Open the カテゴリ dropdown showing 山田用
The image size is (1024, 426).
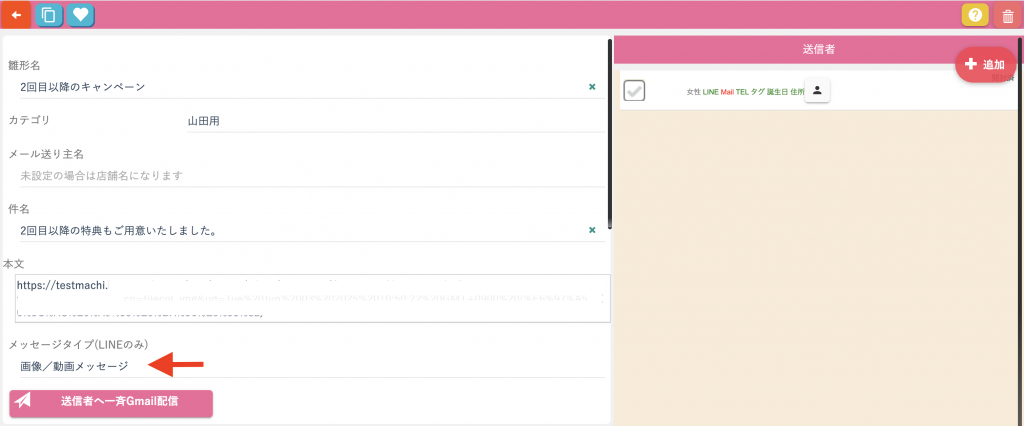[390, 121]
